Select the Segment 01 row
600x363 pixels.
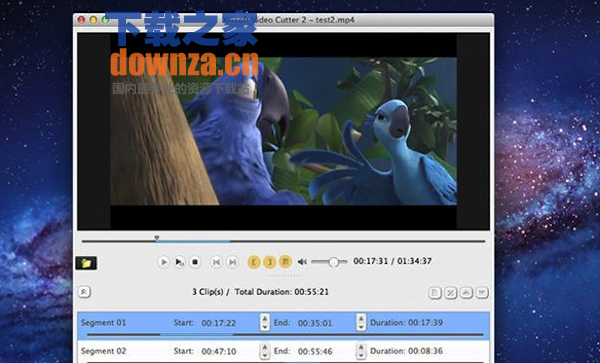coord(283,326)
